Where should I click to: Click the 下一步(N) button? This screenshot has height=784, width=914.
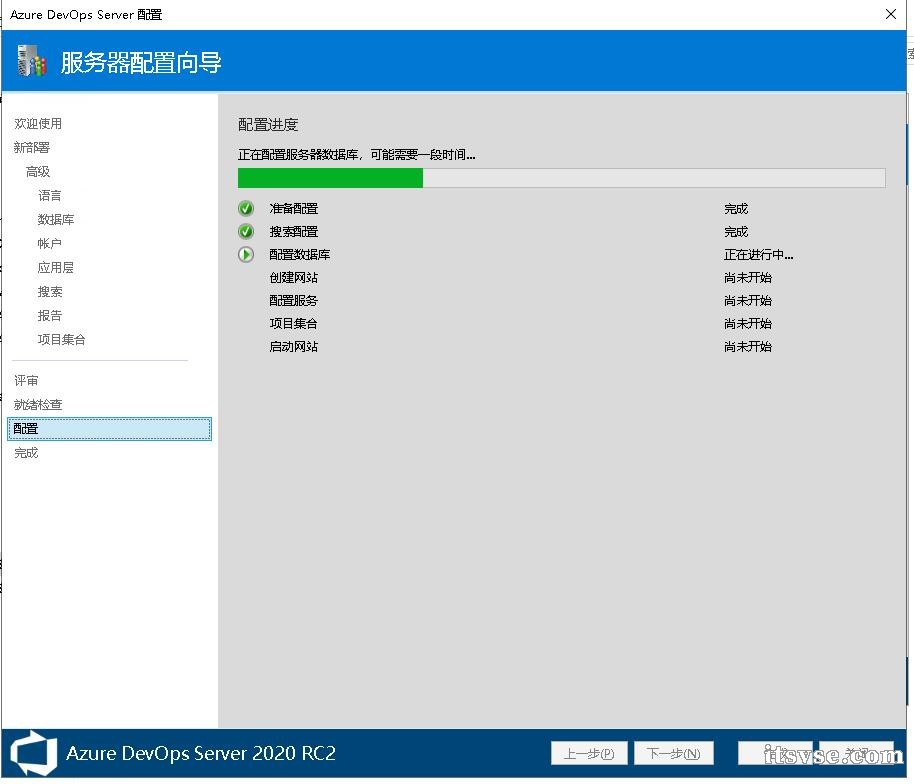click(673, 753)
